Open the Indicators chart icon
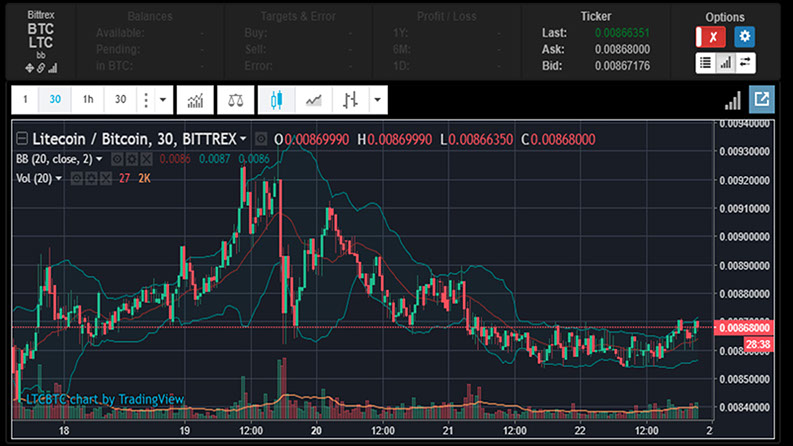 [195, 100]
